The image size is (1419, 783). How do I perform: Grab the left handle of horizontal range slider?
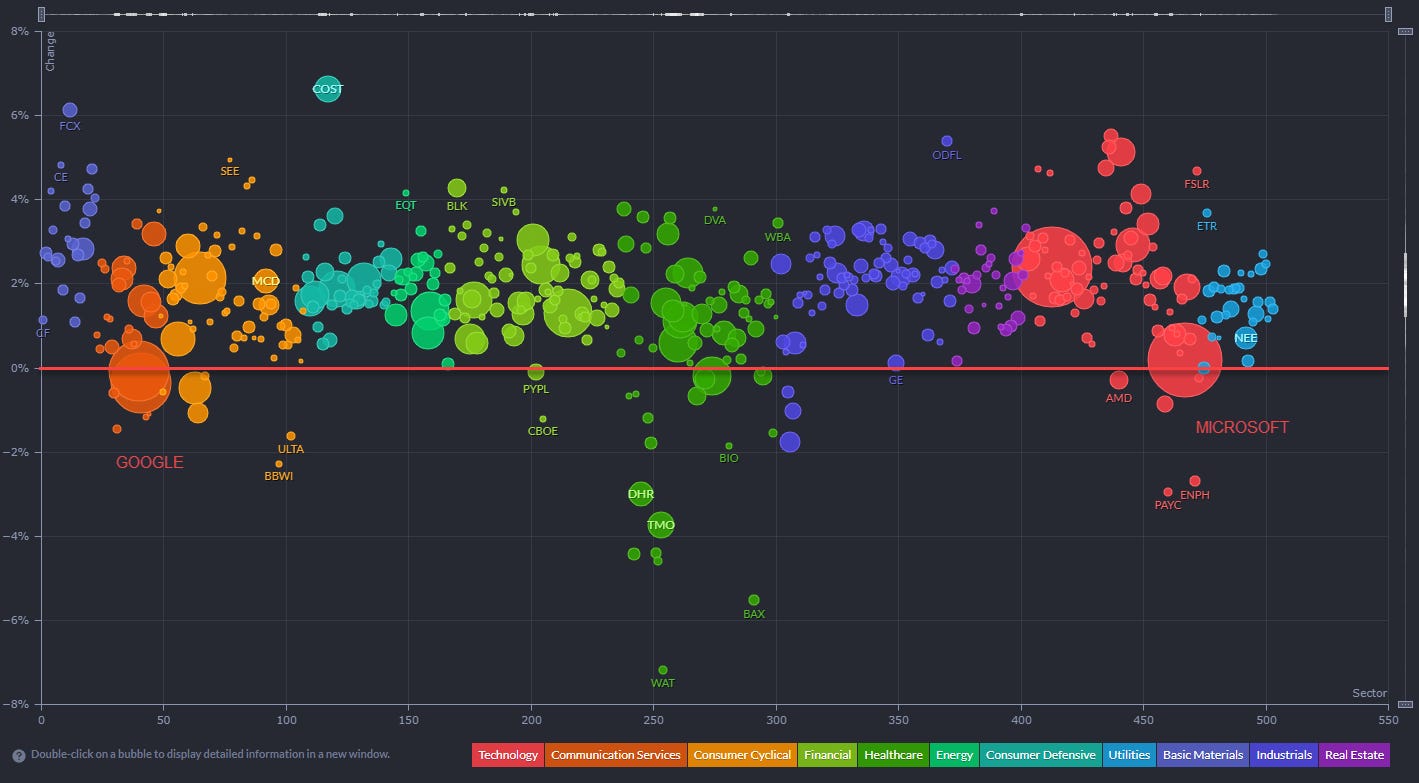click(40, 14)
